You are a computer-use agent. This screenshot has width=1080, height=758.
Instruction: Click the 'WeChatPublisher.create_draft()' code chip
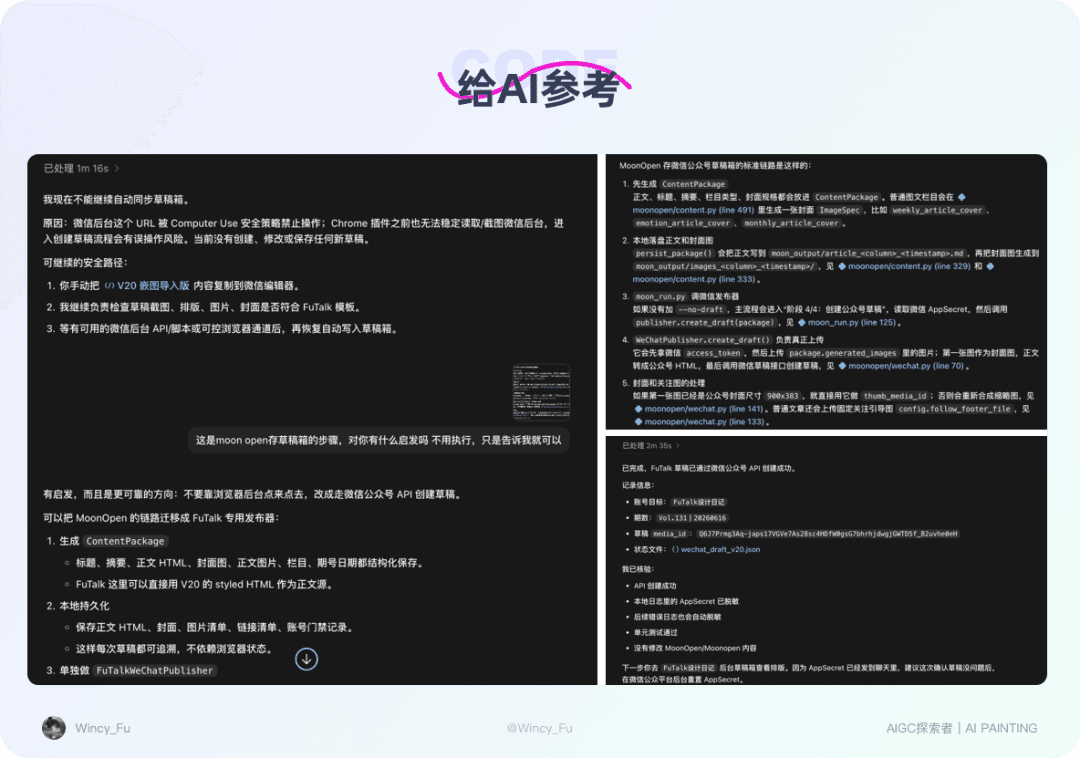[x=703, y=340]
